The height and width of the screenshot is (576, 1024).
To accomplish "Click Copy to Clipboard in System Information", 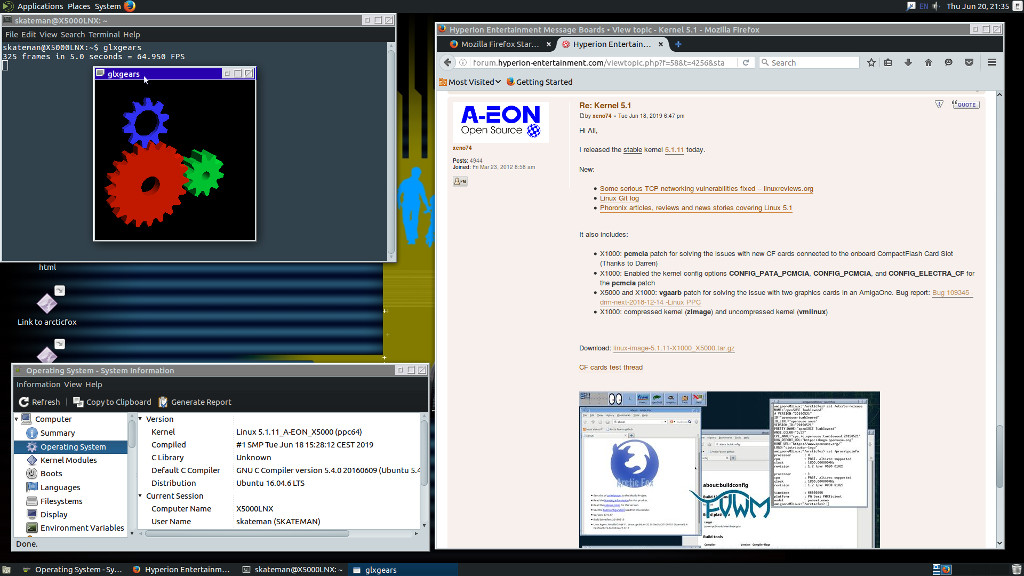I will tap(112, 402).
